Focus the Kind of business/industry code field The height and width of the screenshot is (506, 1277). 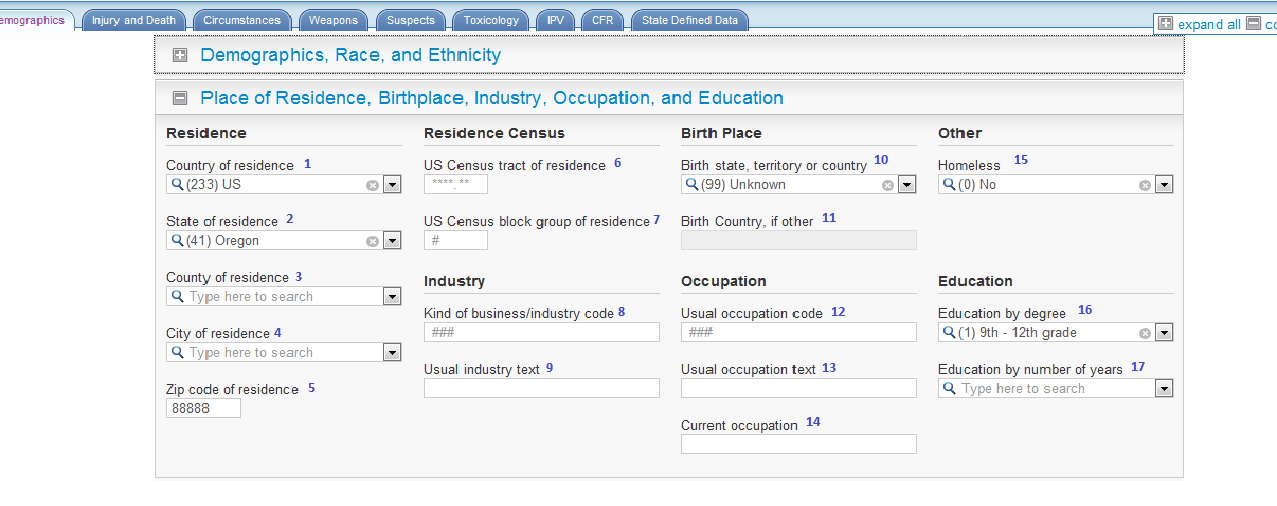541,332
